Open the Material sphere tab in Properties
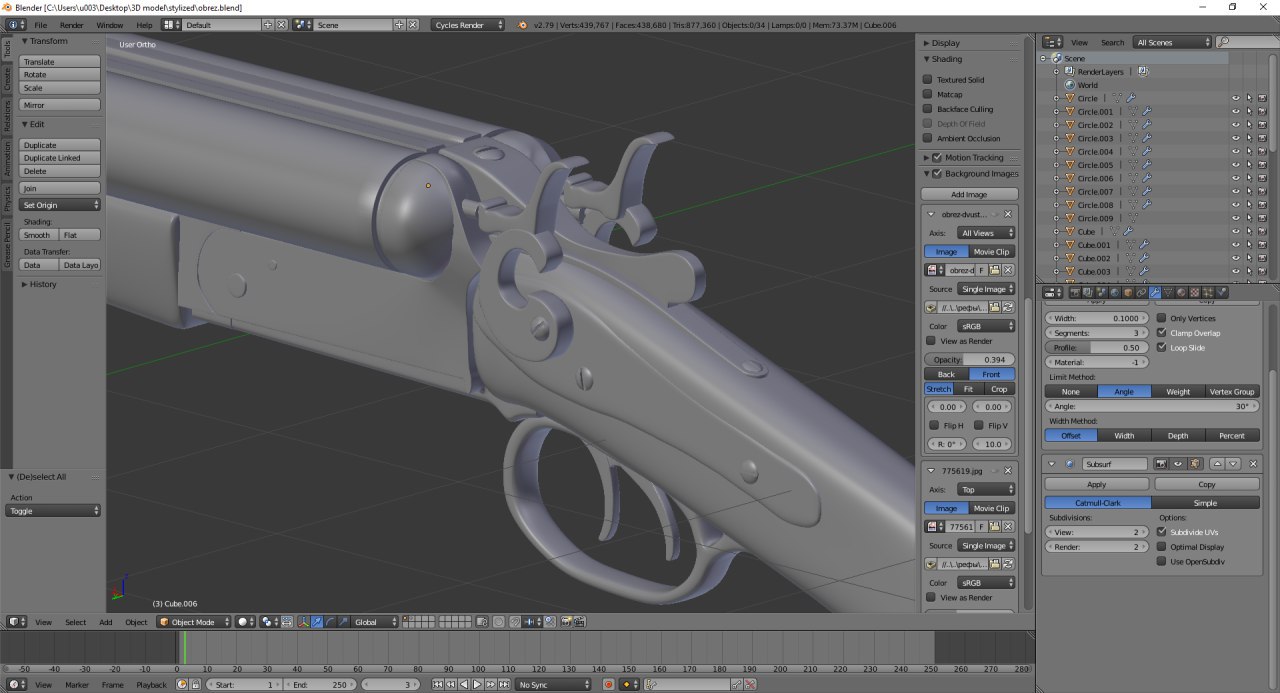The image size is (1280, 693). 1181,292
